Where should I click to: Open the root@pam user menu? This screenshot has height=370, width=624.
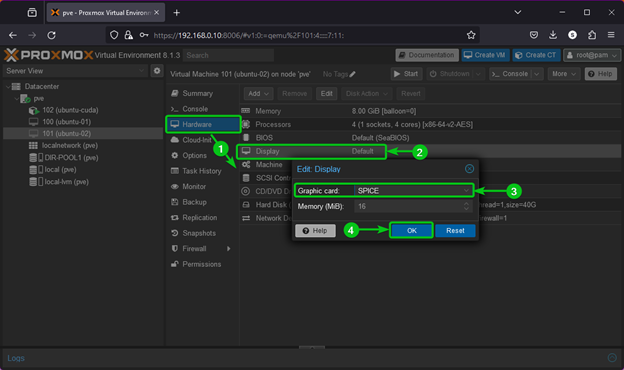592,55
